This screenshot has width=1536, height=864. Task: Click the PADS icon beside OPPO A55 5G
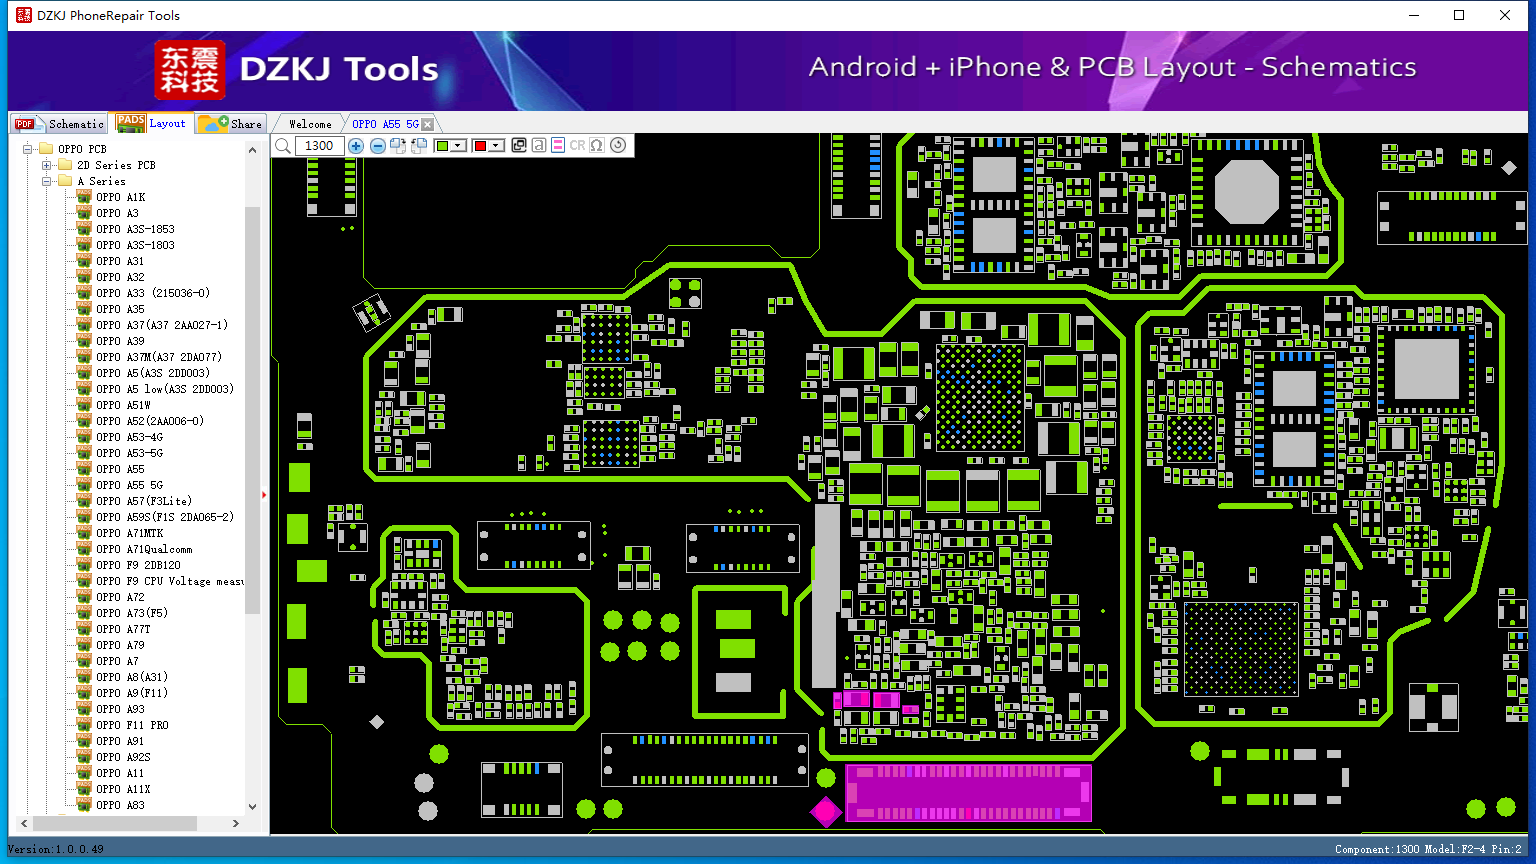[84, 485]
